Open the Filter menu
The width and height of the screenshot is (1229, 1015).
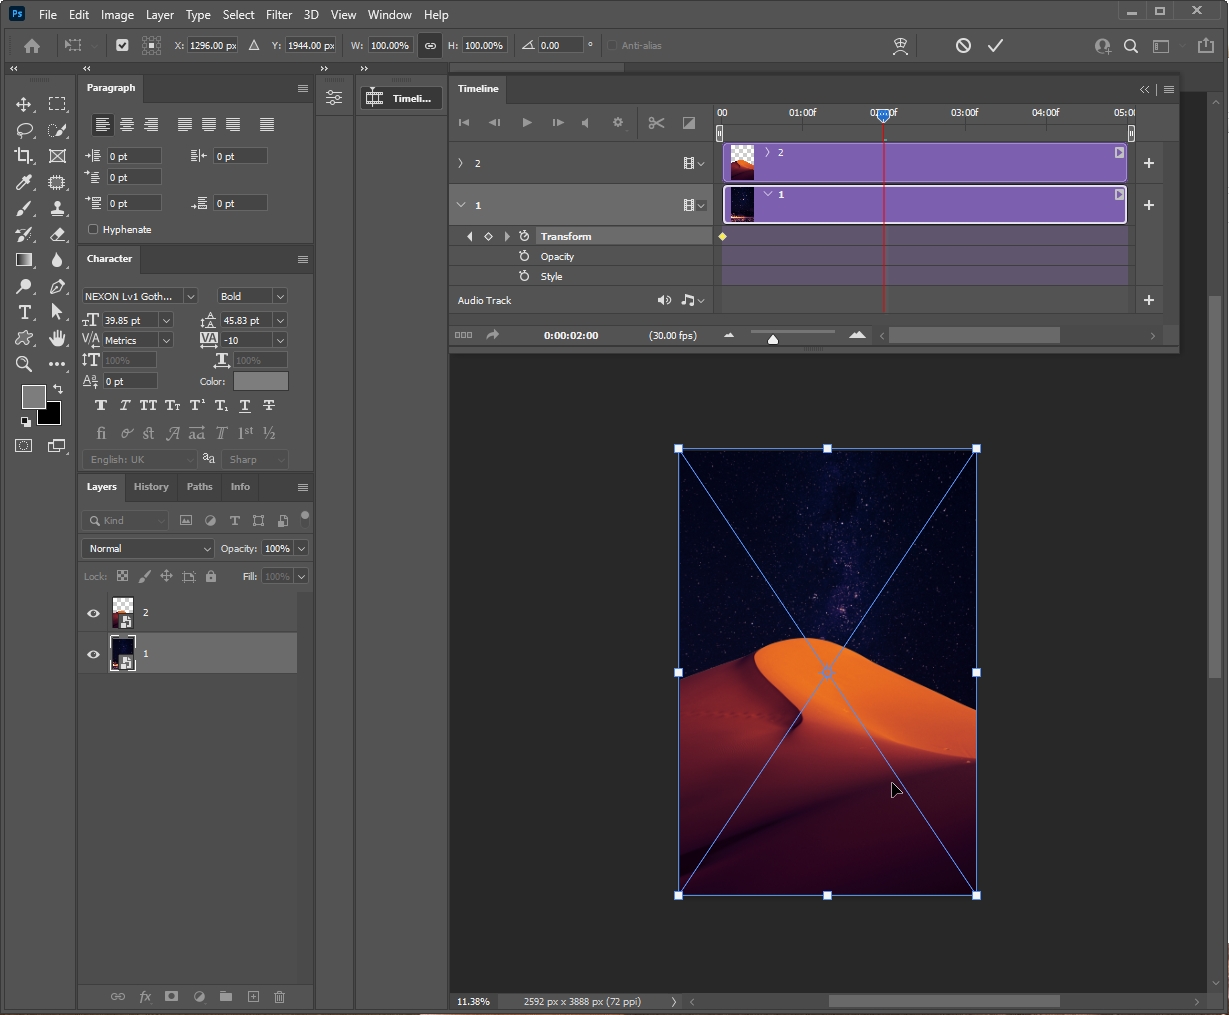279,15
